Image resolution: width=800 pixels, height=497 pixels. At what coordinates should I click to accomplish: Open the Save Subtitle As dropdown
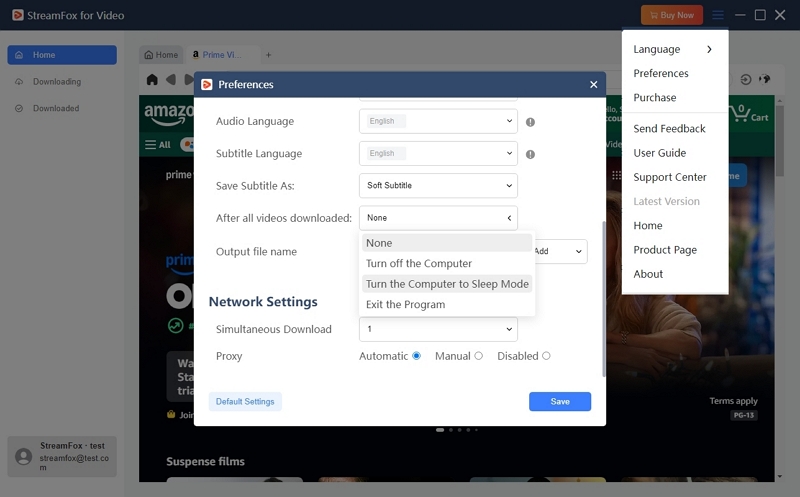click(438, 185)
